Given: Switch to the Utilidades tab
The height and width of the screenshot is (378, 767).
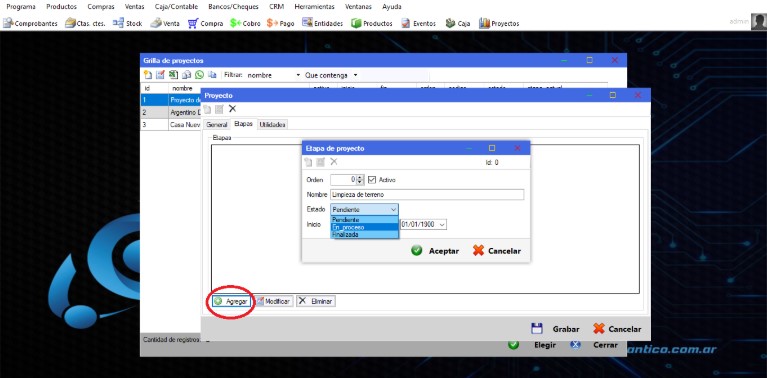Looking at the screenshot, I should [x=272, y=125].
